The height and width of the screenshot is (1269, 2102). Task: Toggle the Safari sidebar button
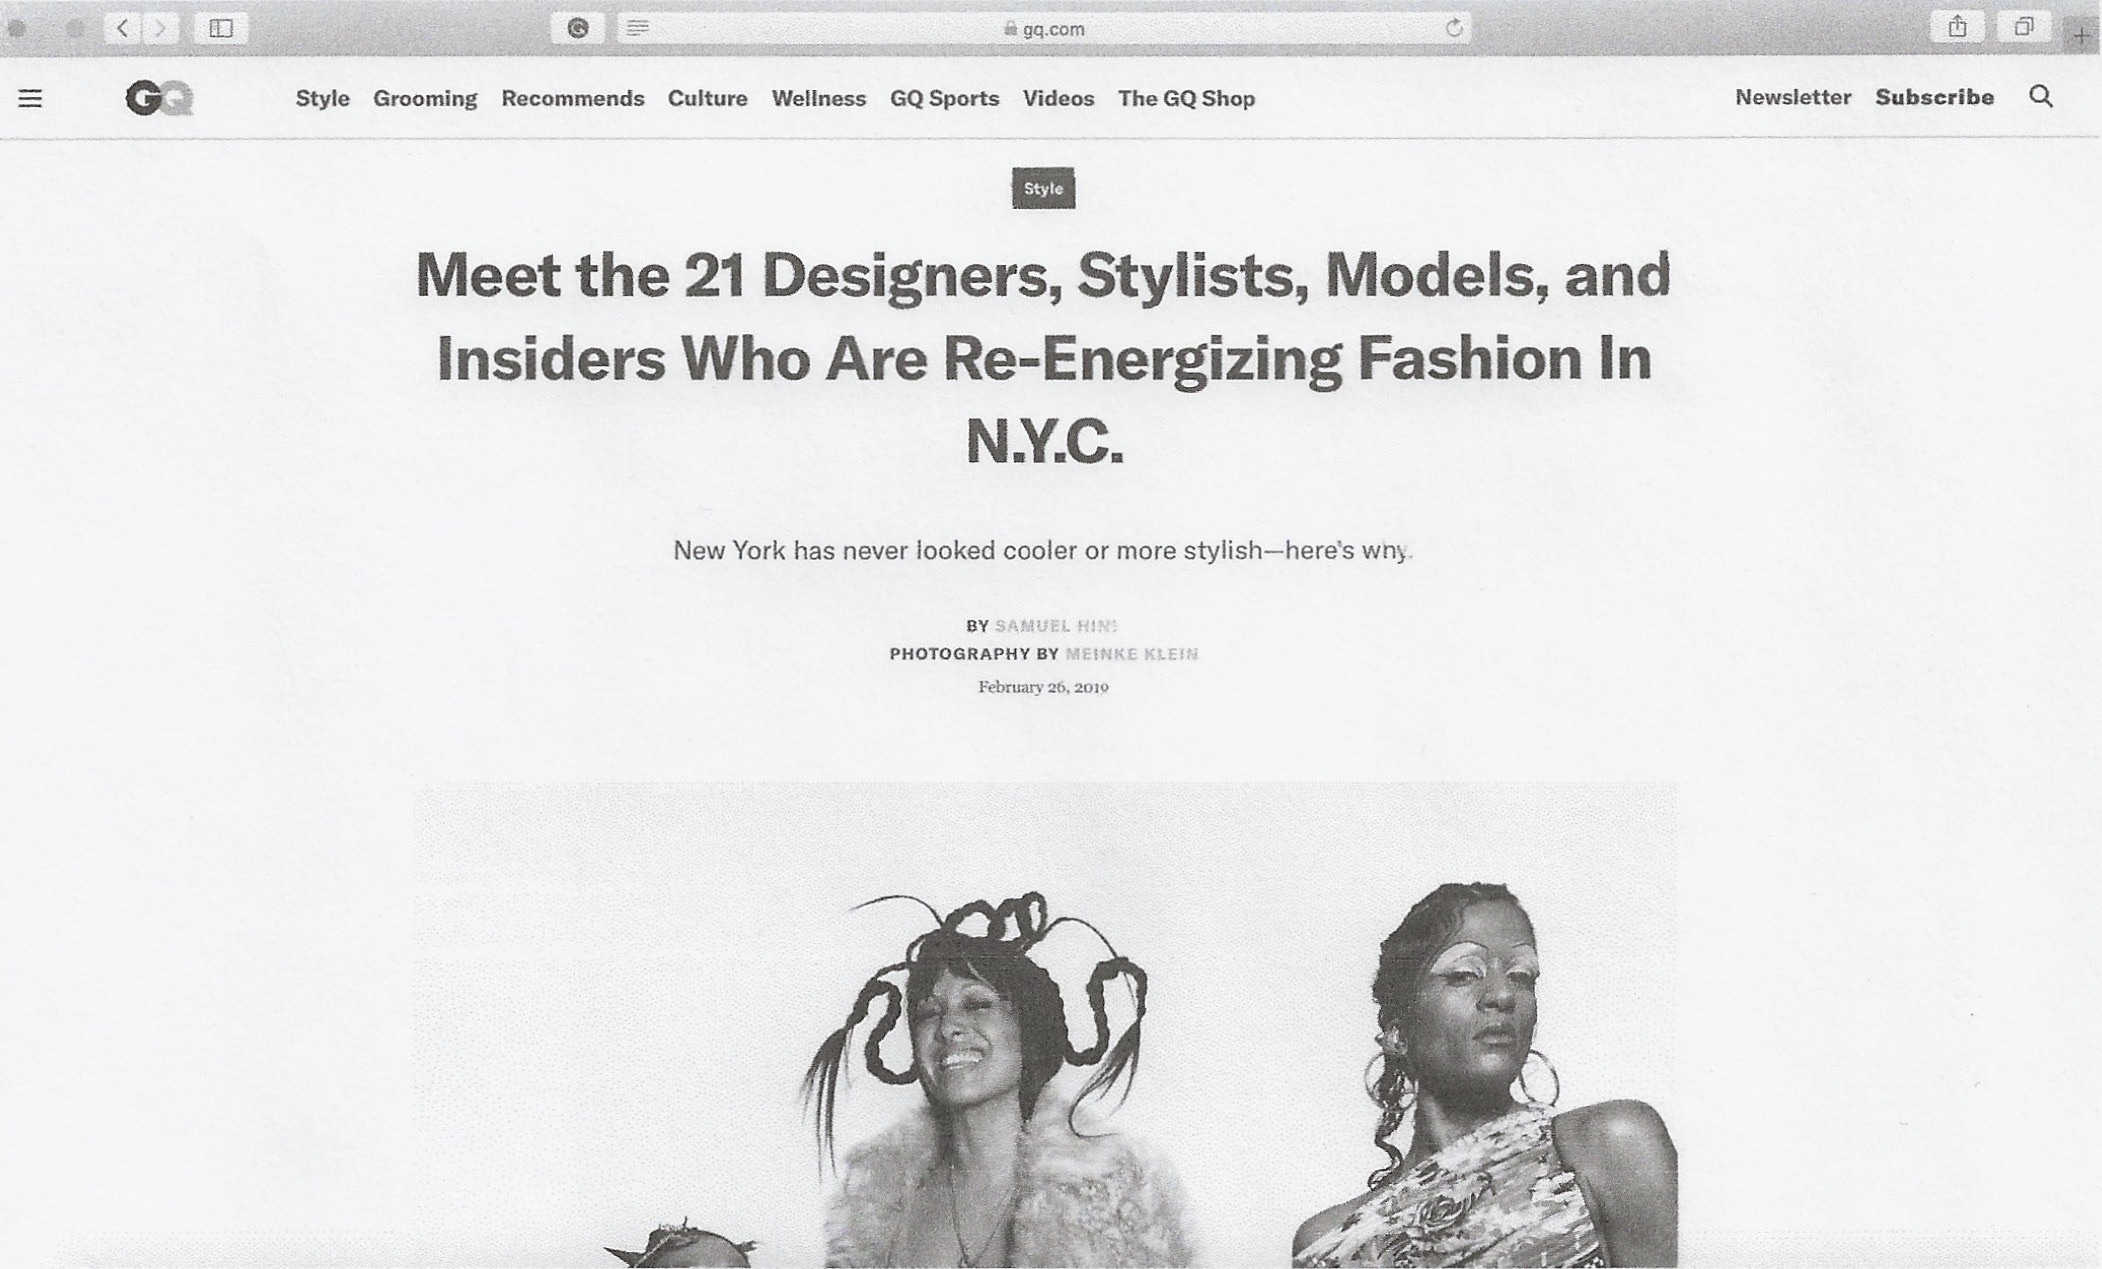[x=221, y=28]
